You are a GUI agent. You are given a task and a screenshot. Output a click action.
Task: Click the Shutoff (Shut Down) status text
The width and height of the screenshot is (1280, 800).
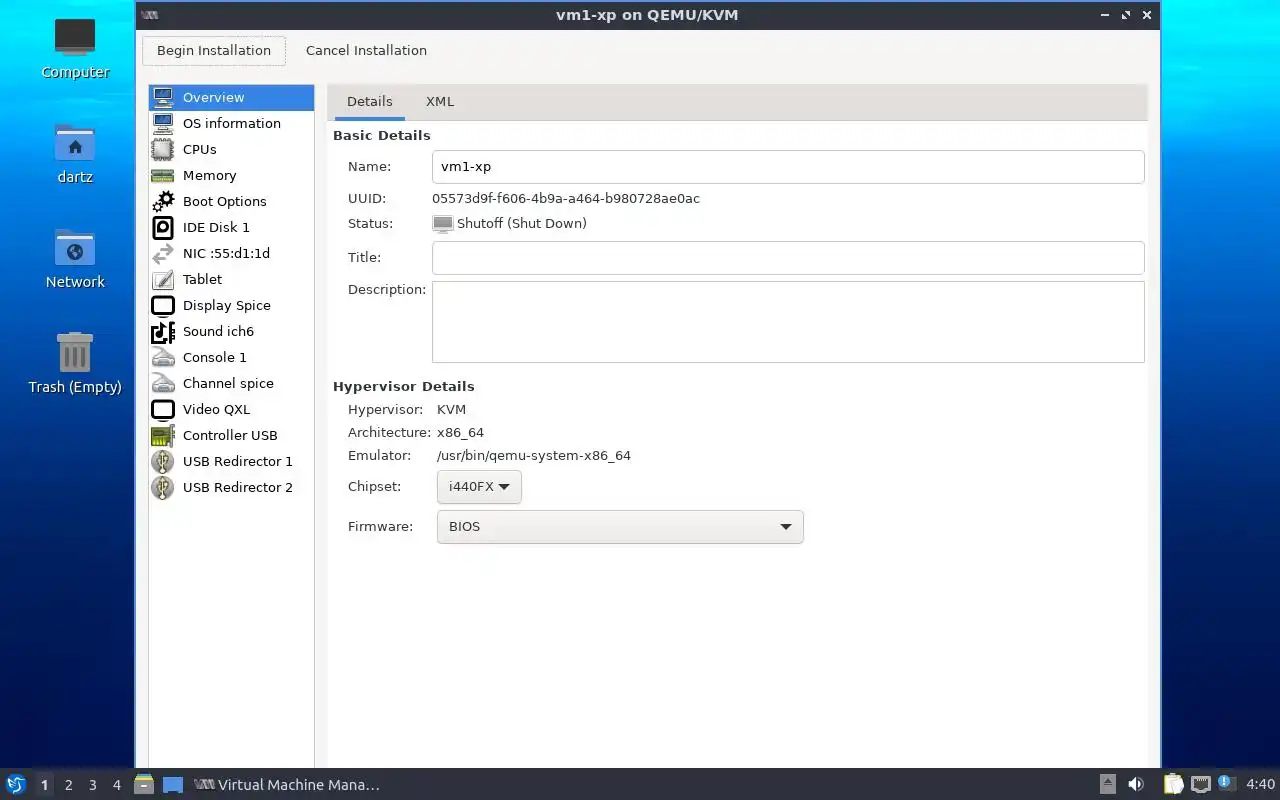(522, 224)
